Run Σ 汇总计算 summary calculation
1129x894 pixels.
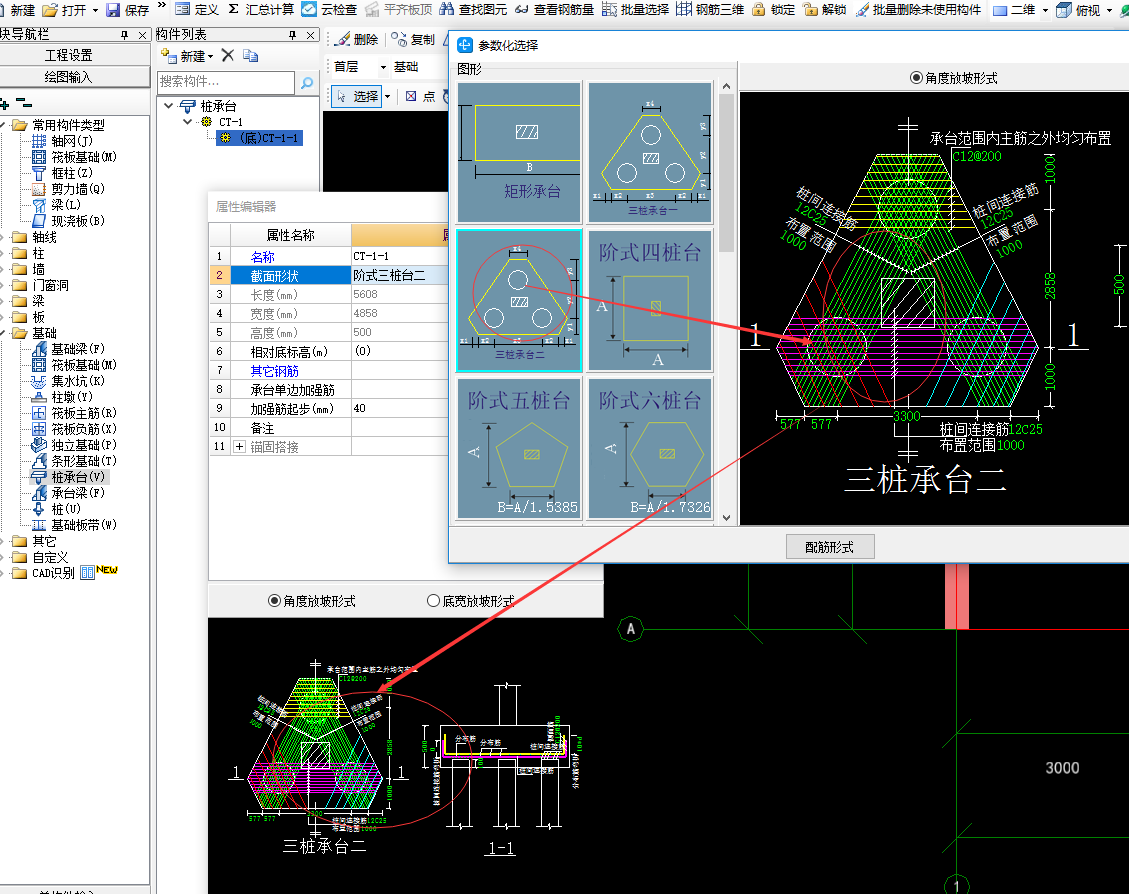click(261, 9)
